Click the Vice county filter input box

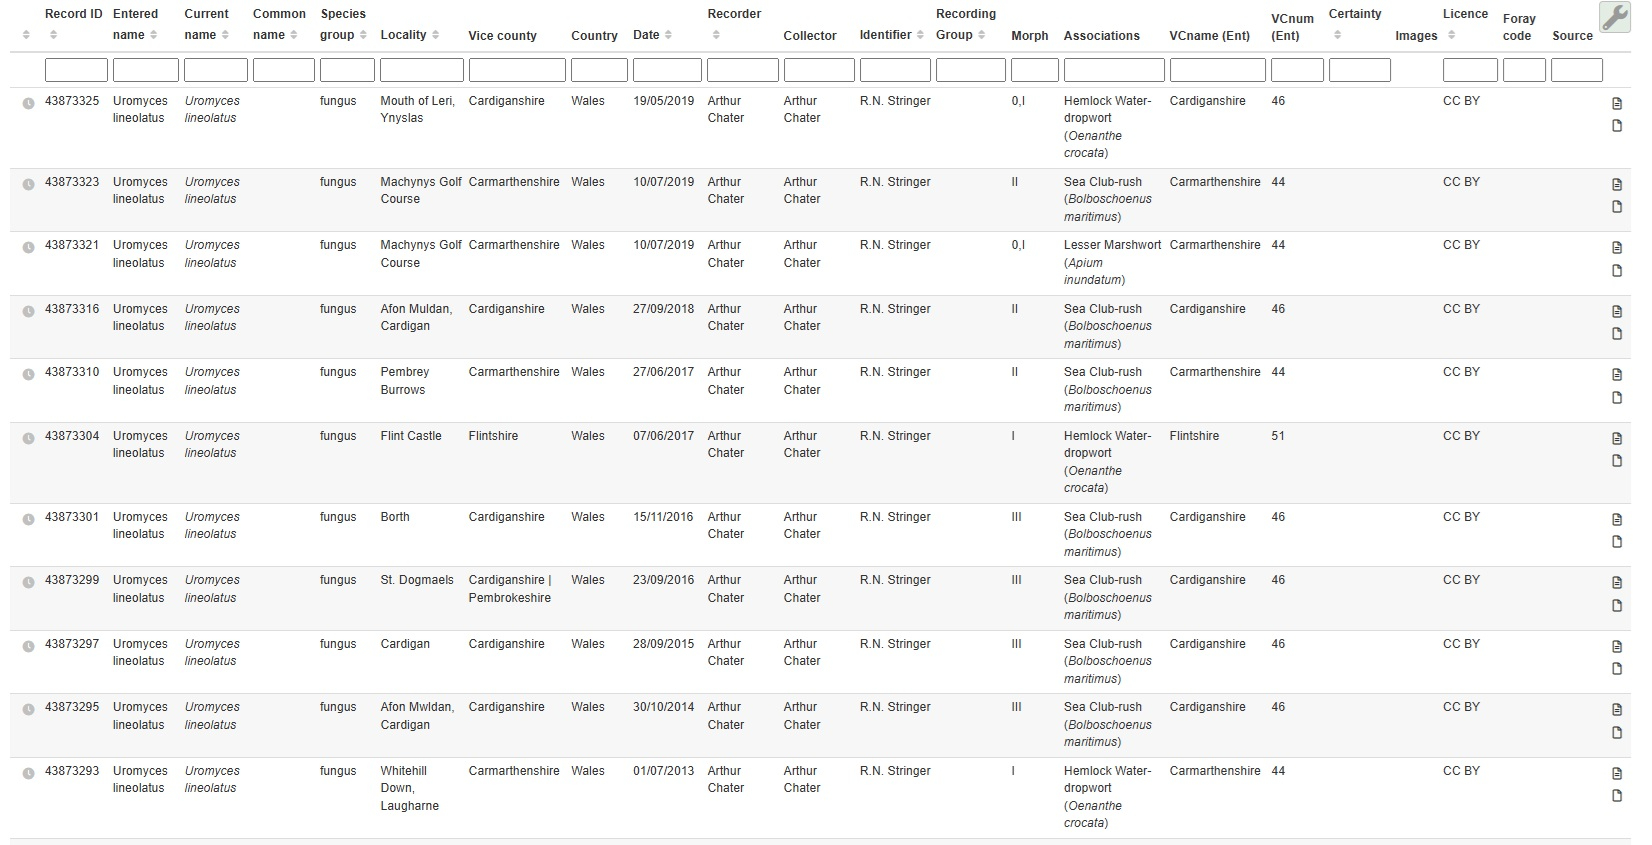516,70
